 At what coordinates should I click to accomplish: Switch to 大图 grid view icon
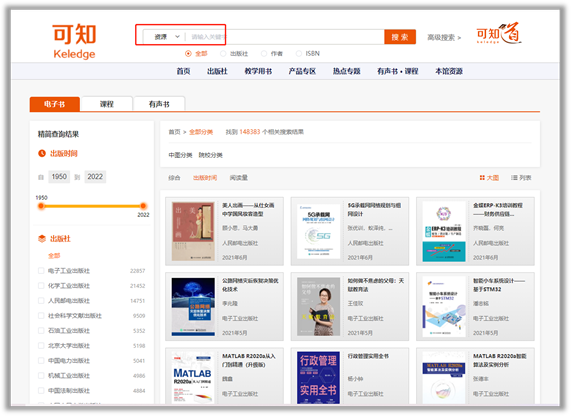tap(482, 178)
